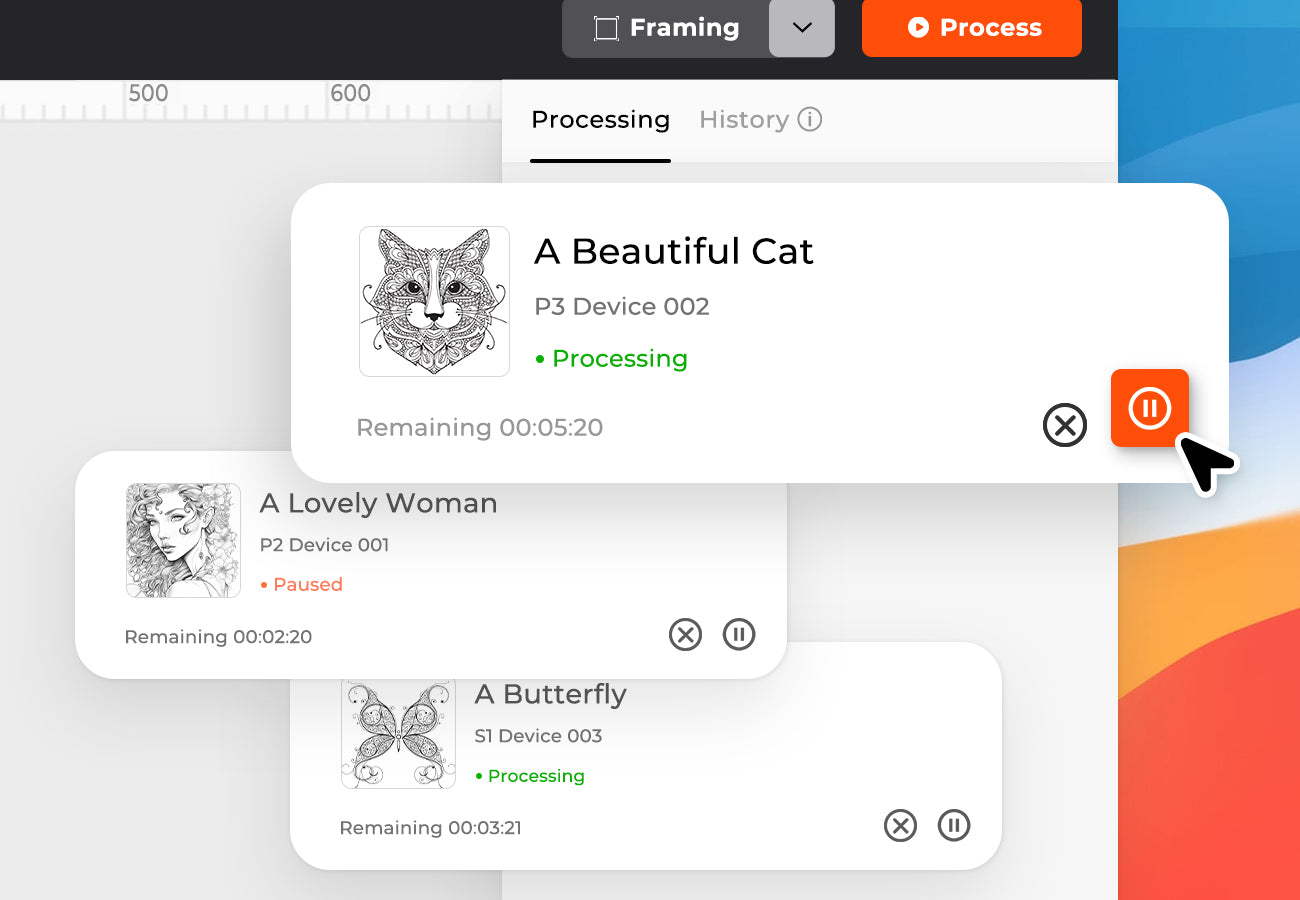Screen dimensions: 1300x900
Task: Click the A Butterfly job title
Action: (x=550, y=694)
